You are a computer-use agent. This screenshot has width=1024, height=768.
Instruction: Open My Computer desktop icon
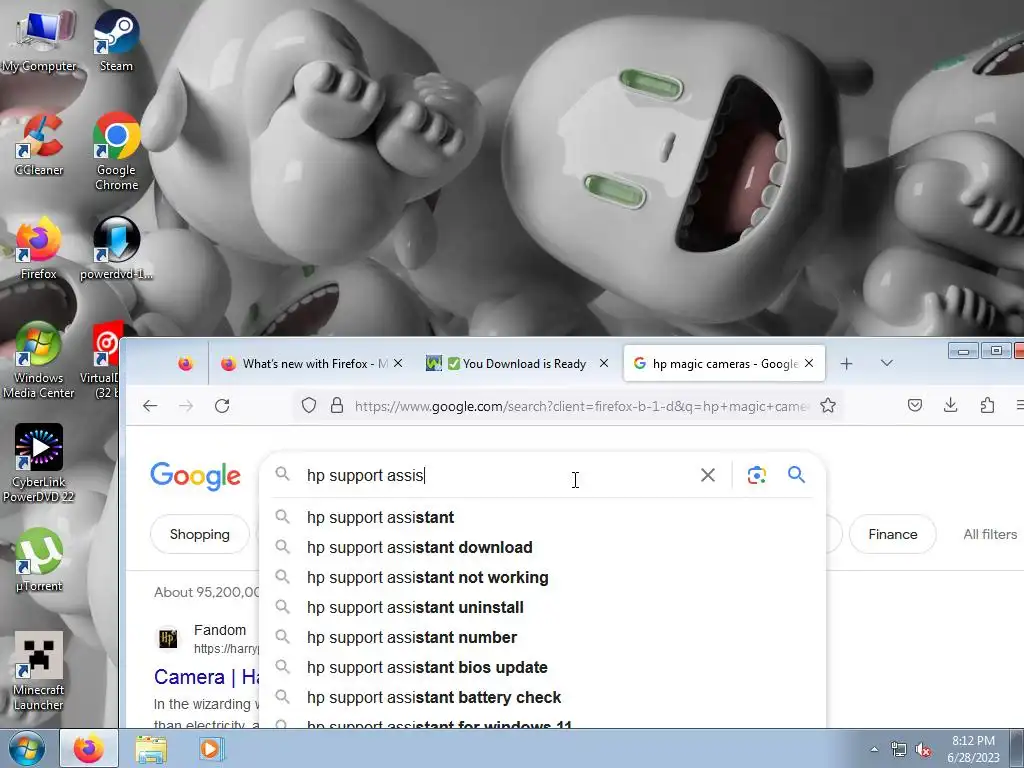coord(39,40)
